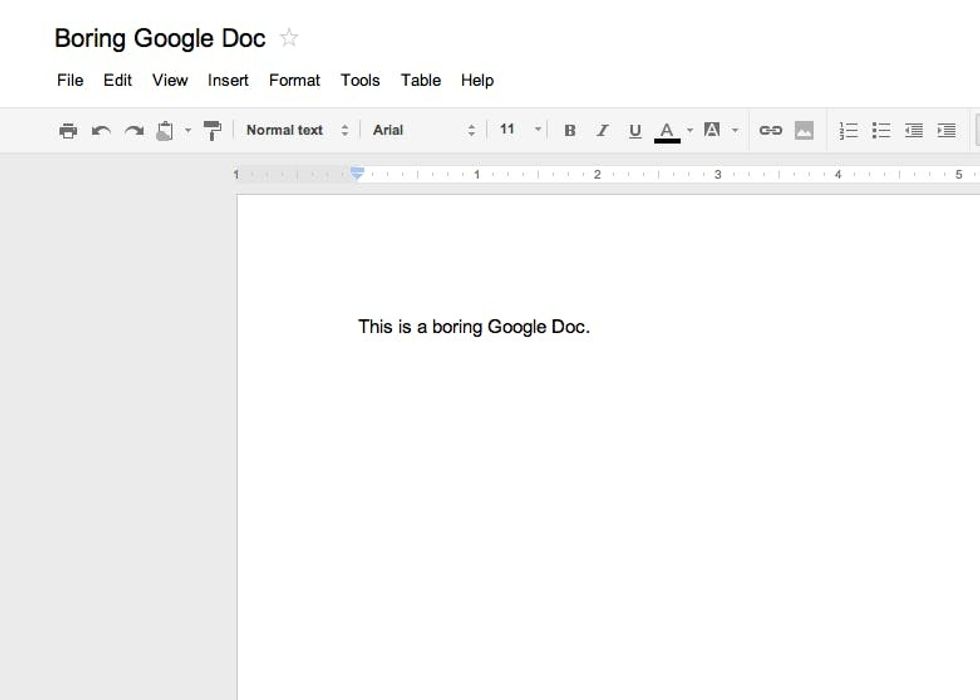The image size is (980, 700).
Task: Open the Format menu
Action: (x=294, y=80)
